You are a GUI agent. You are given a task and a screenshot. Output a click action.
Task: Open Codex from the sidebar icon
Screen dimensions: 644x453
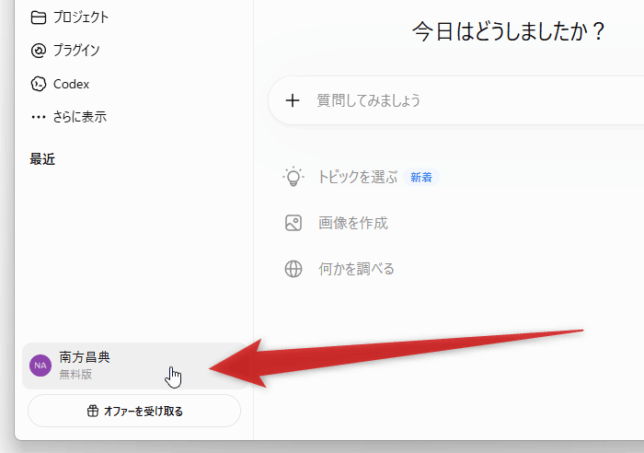click(38, 84)
